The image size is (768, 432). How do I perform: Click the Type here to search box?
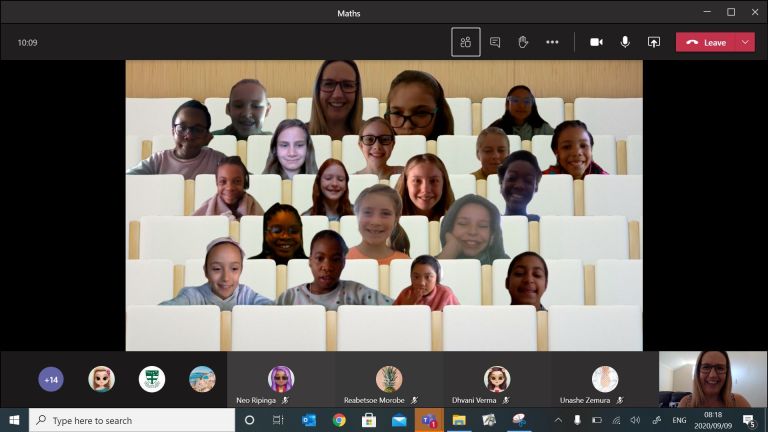(x=132, y=420)
